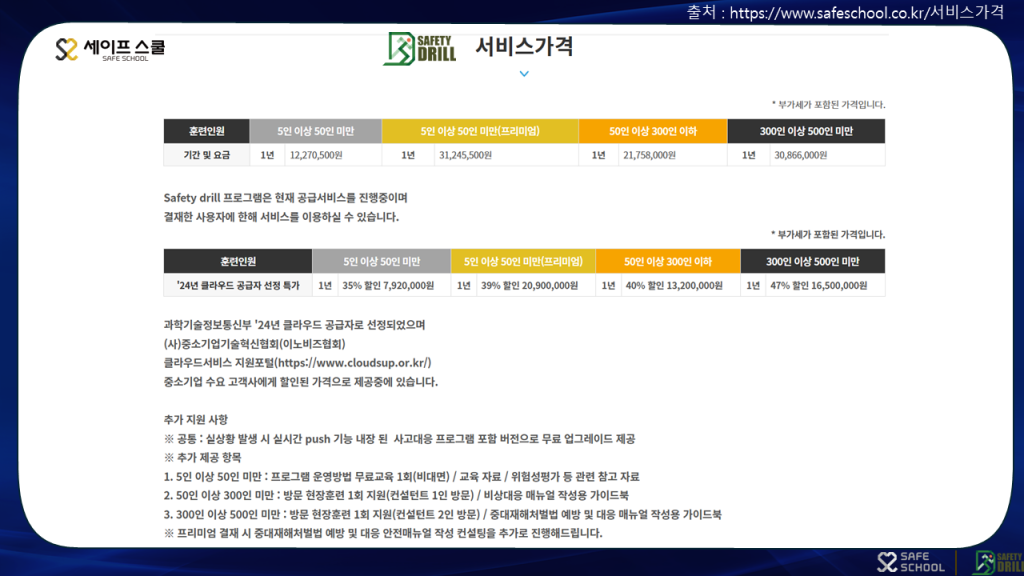Click the ※ 프리미엄 결재 시 컨설팅 line
The image size is (1024, 576).
[x=383, y=533]
